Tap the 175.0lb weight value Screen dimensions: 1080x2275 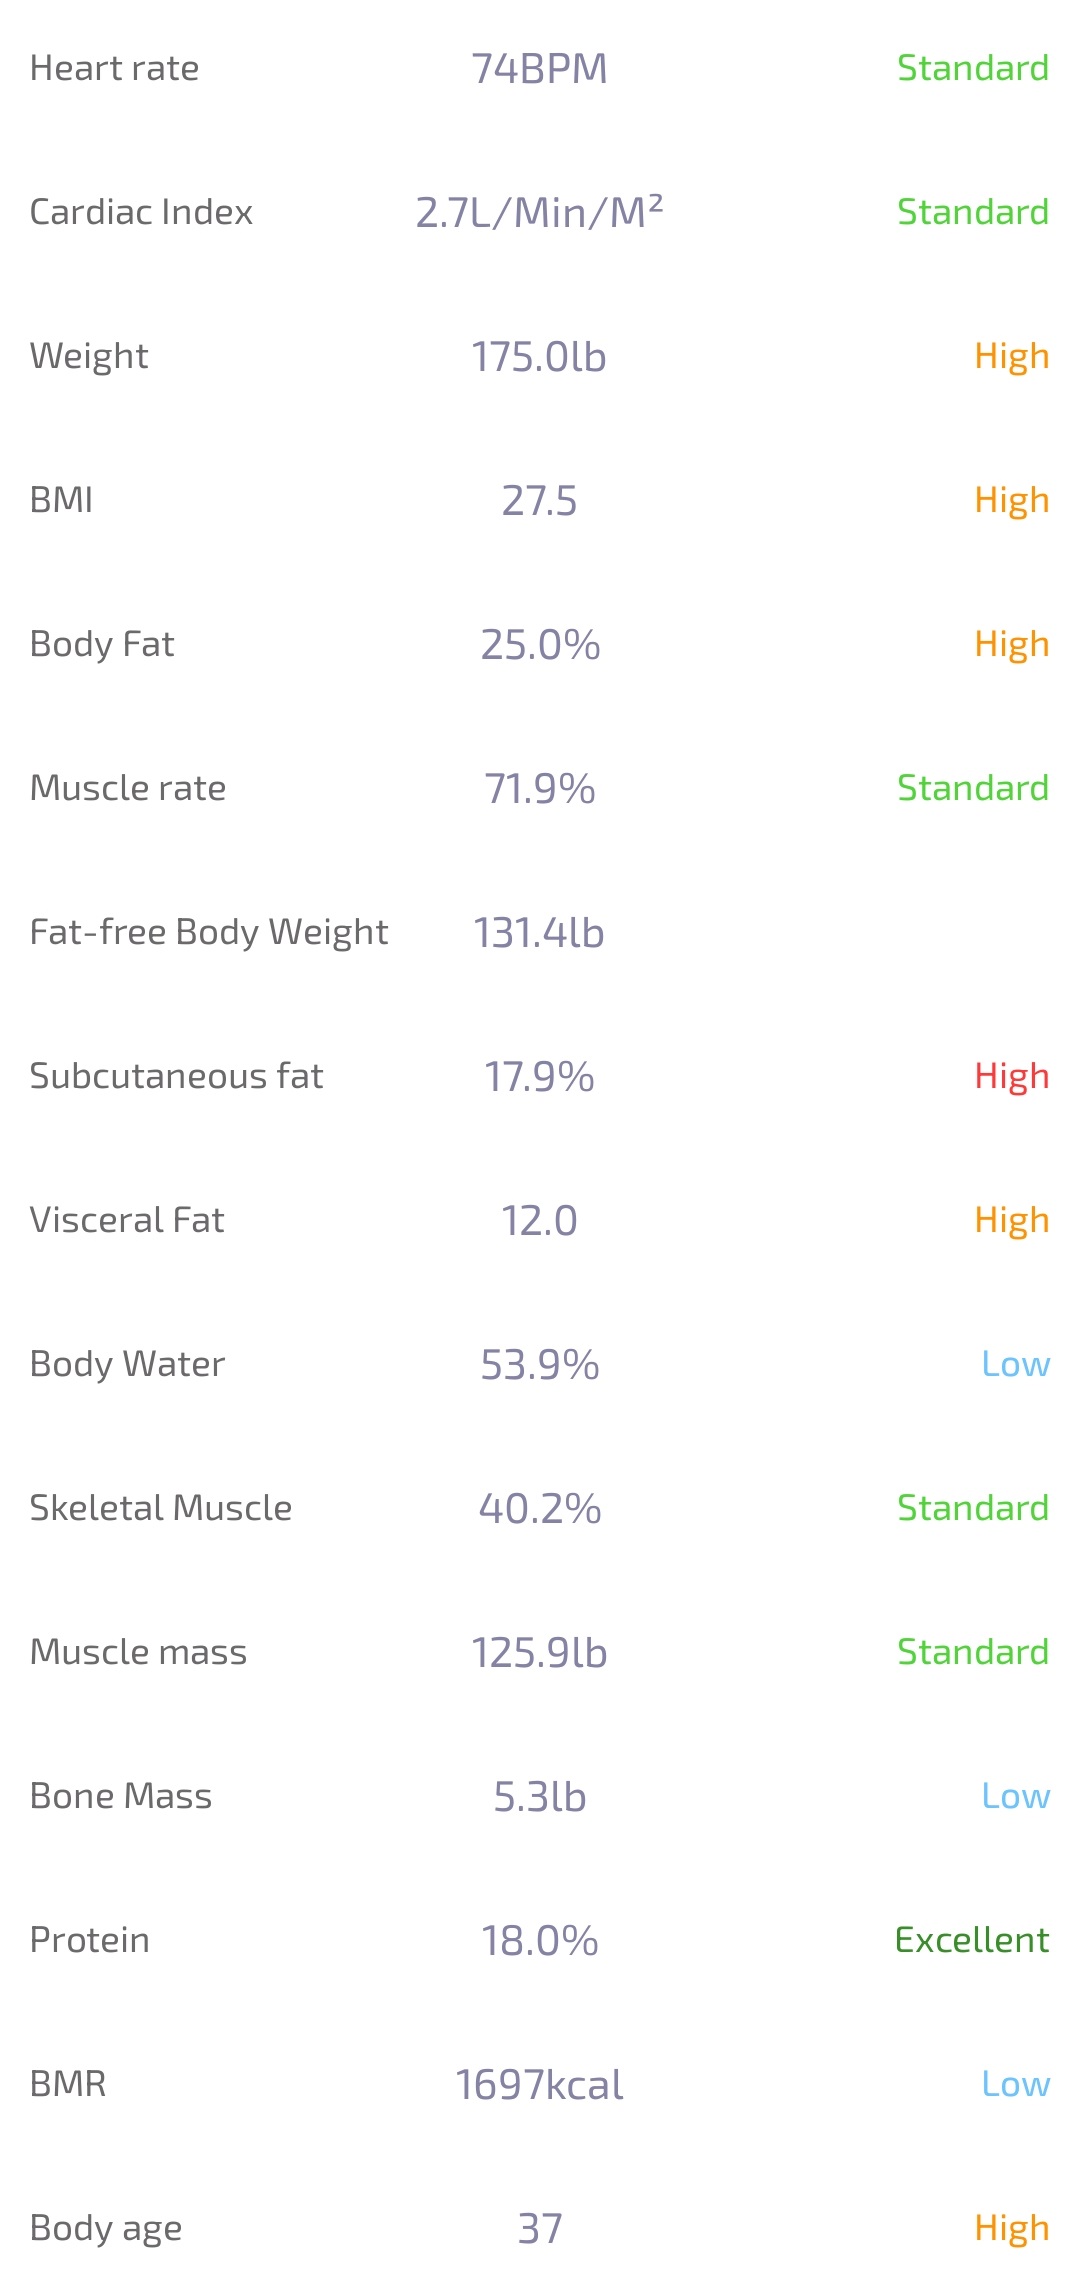(x=539, y=357)
